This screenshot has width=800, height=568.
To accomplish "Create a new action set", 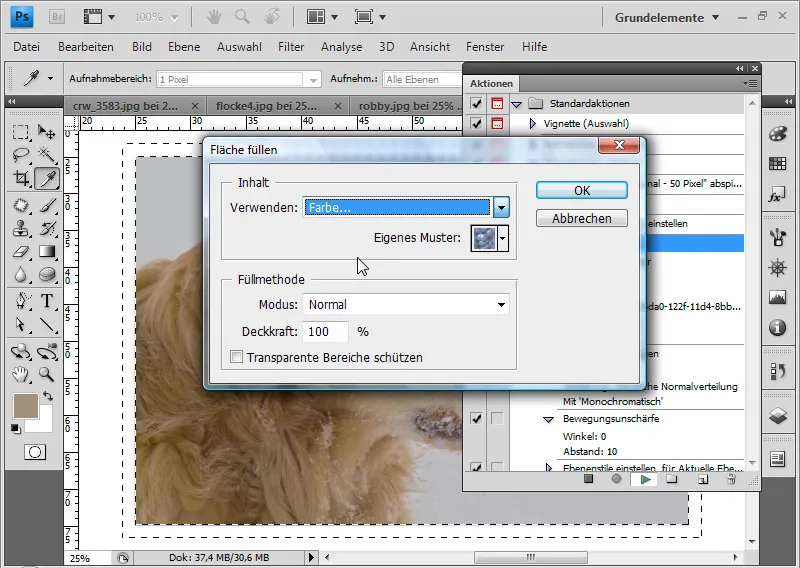I will click(x=672, y=479).
